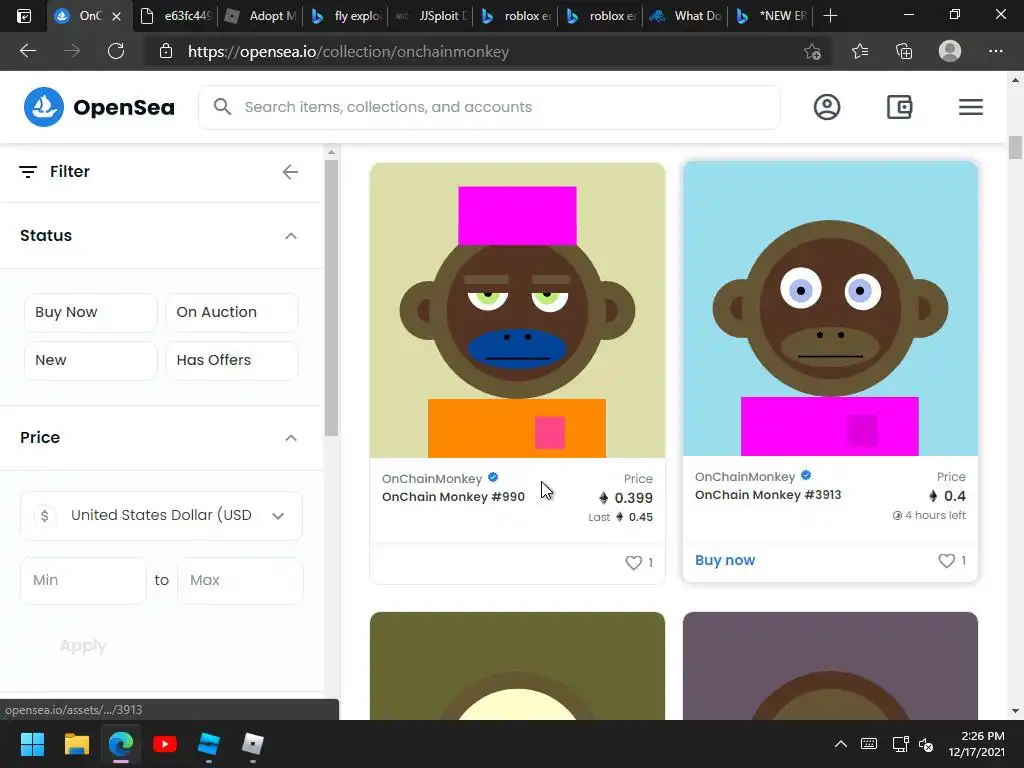Open File Explorer from taskbar

[76, 744]
